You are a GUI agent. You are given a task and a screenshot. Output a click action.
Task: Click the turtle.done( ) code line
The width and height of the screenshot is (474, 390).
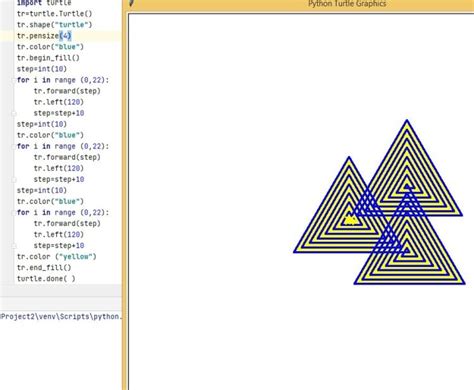46,279
